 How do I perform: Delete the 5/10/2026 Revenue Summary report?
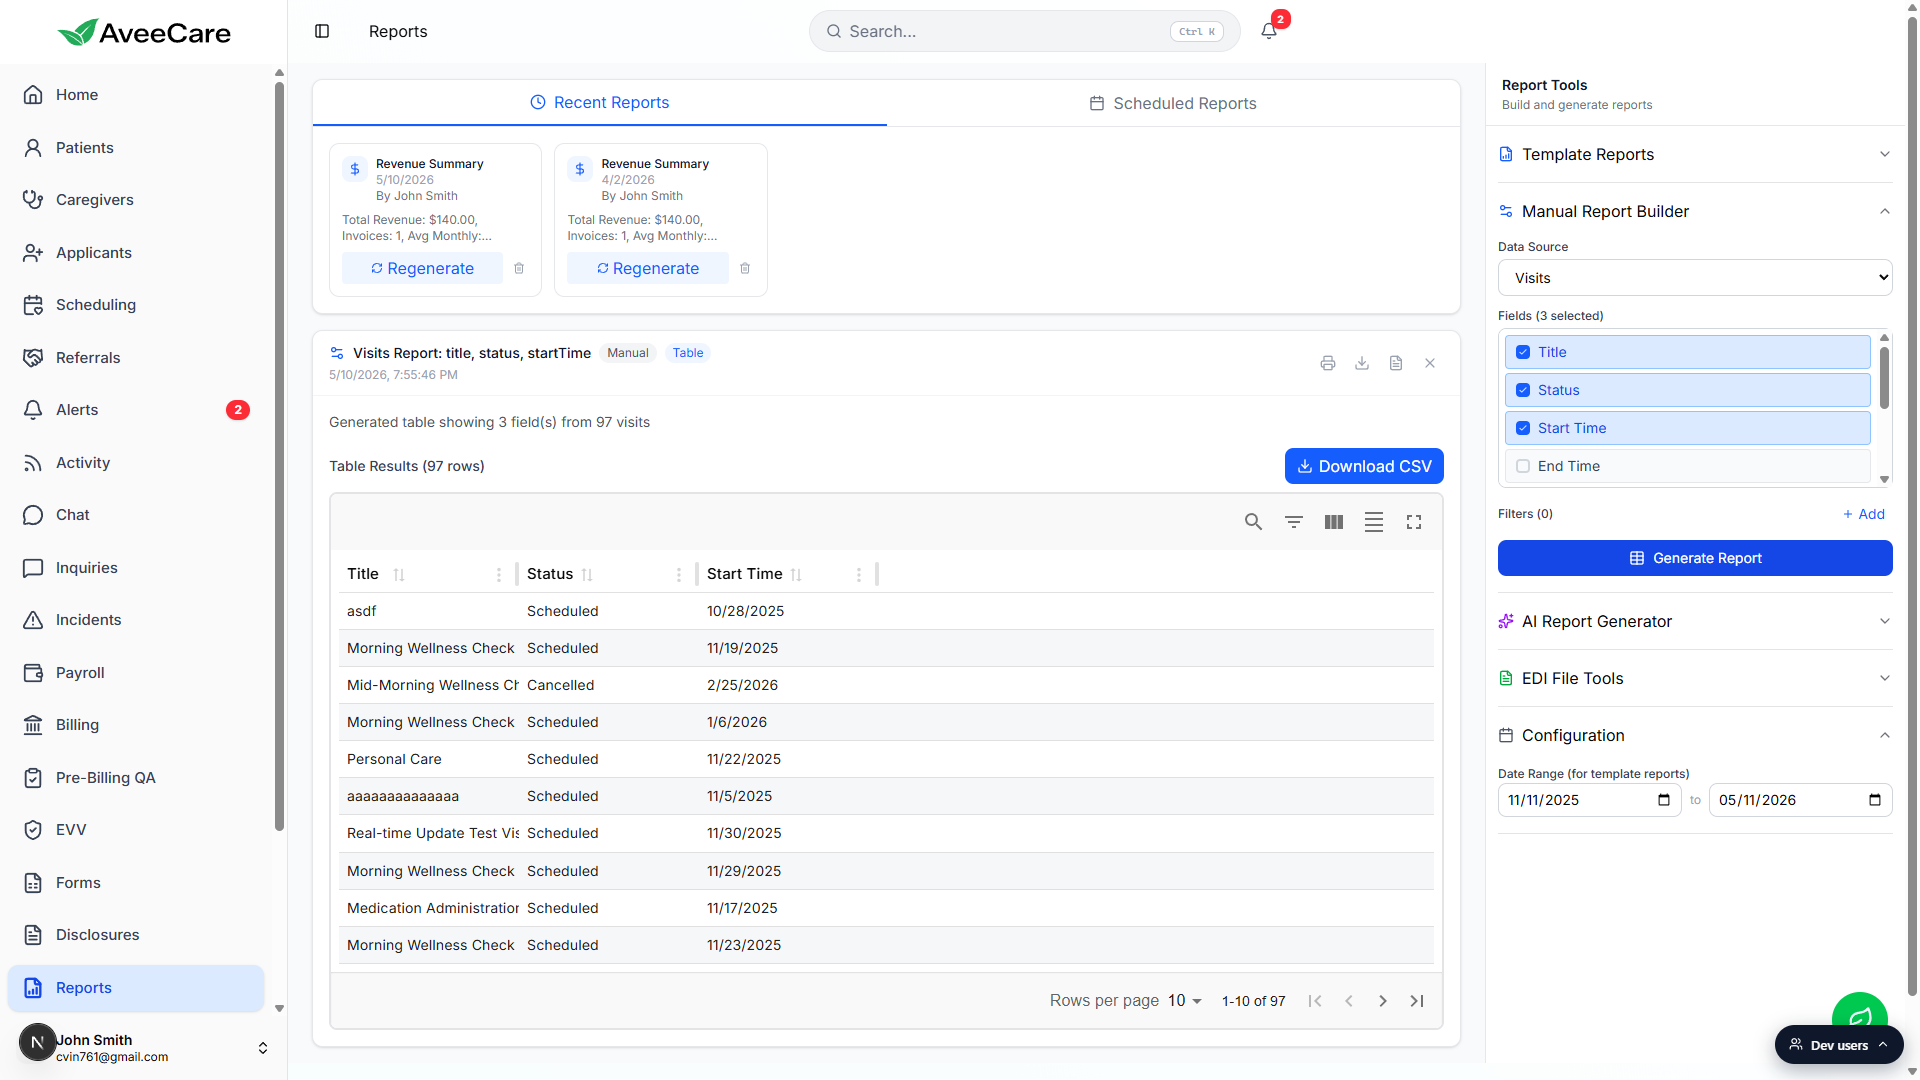(x=519, y=268)
